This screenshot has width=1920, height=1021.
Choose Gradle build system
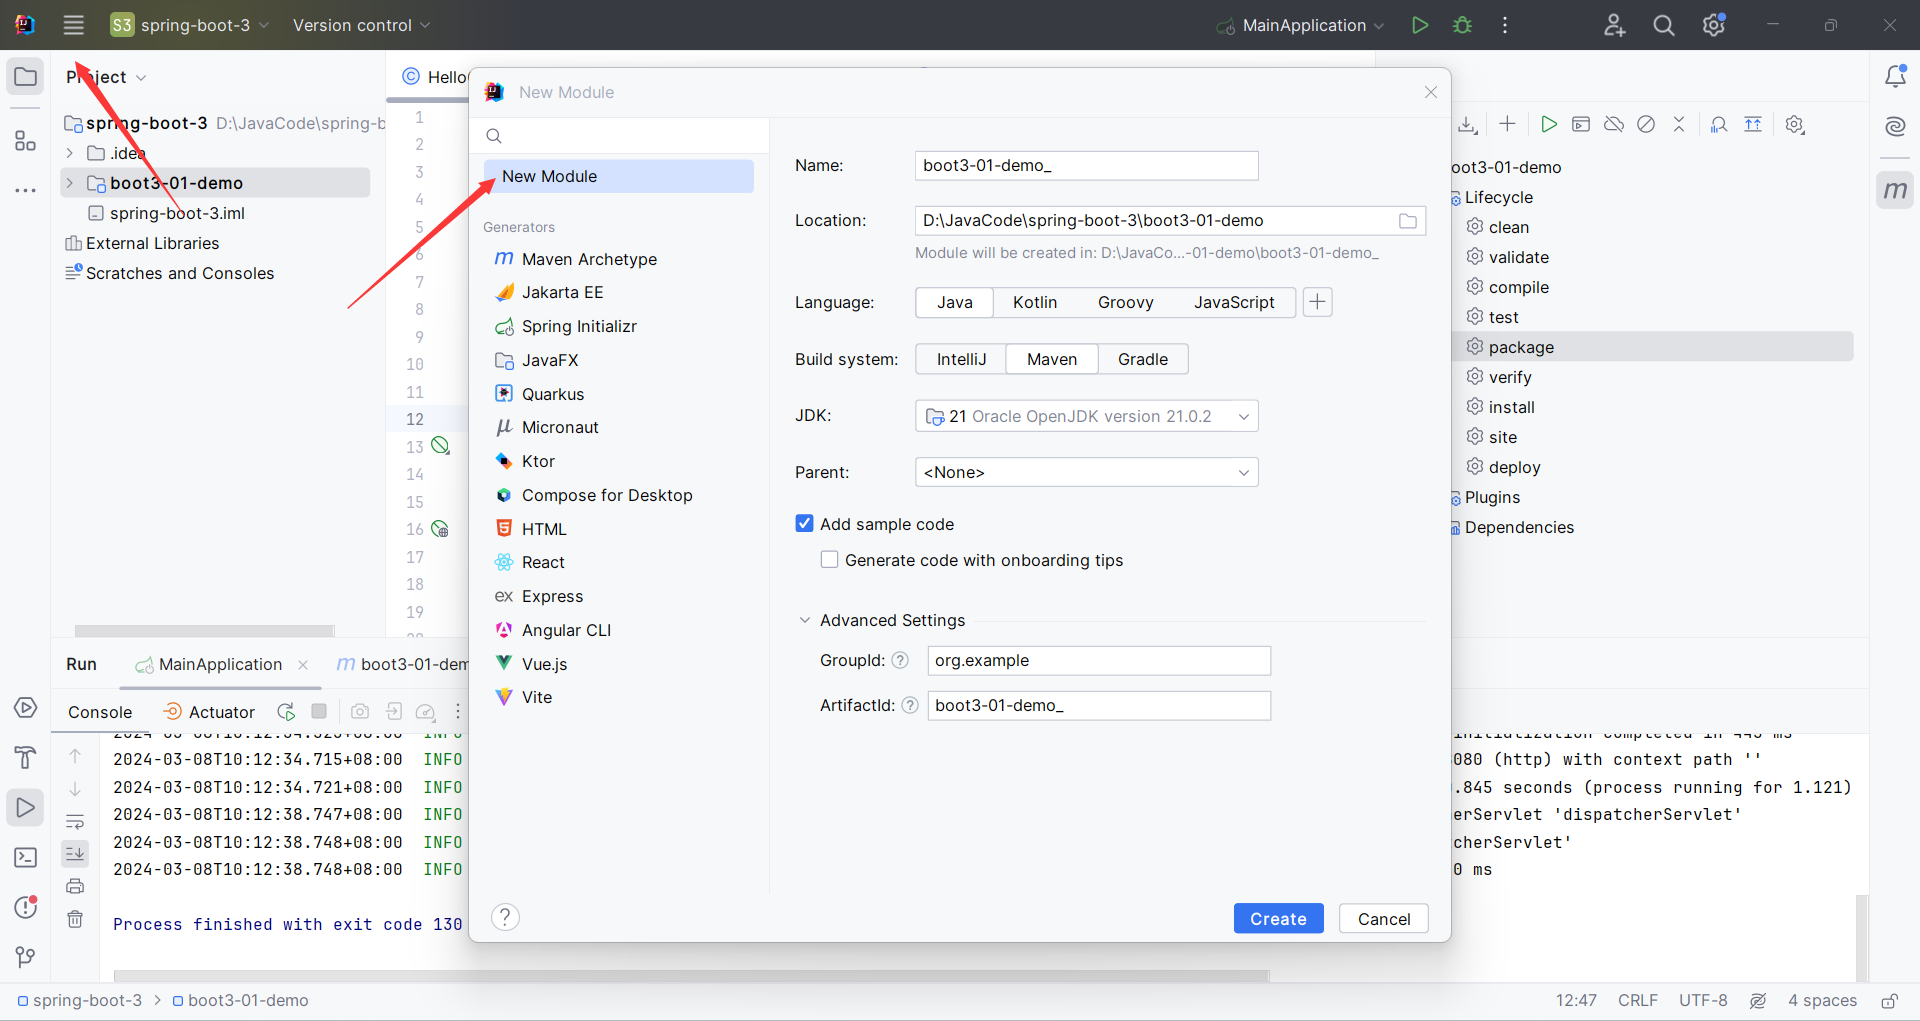(x=1143, y=359)
